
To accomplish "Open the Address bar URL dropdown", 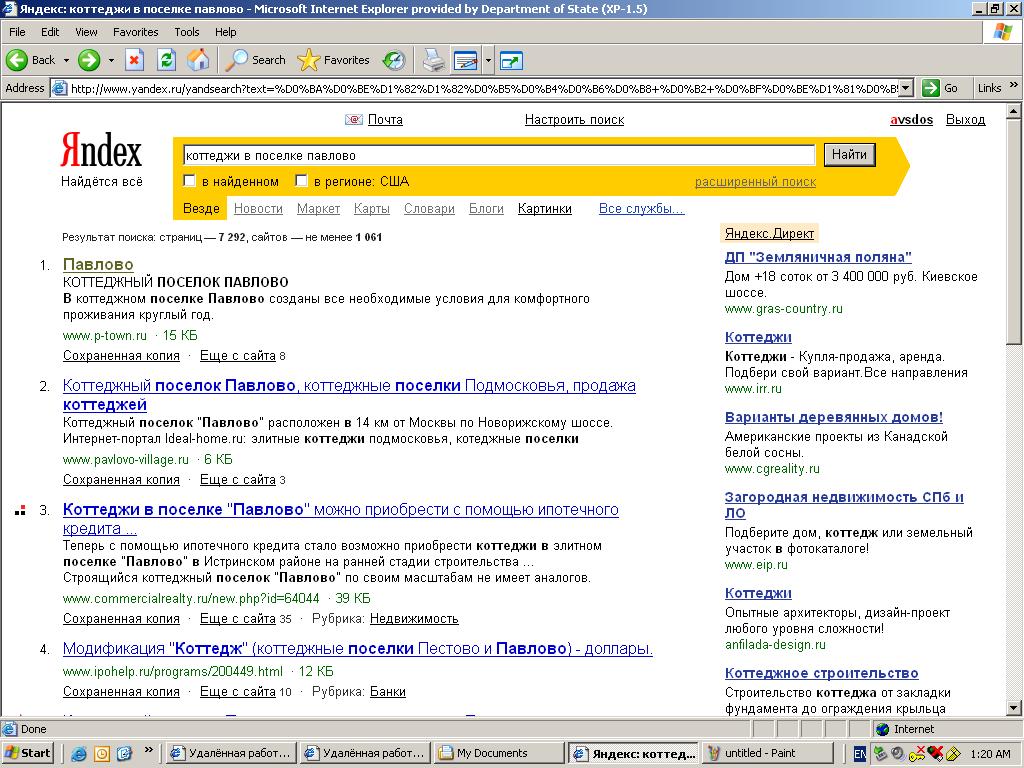I will point(906,88).
